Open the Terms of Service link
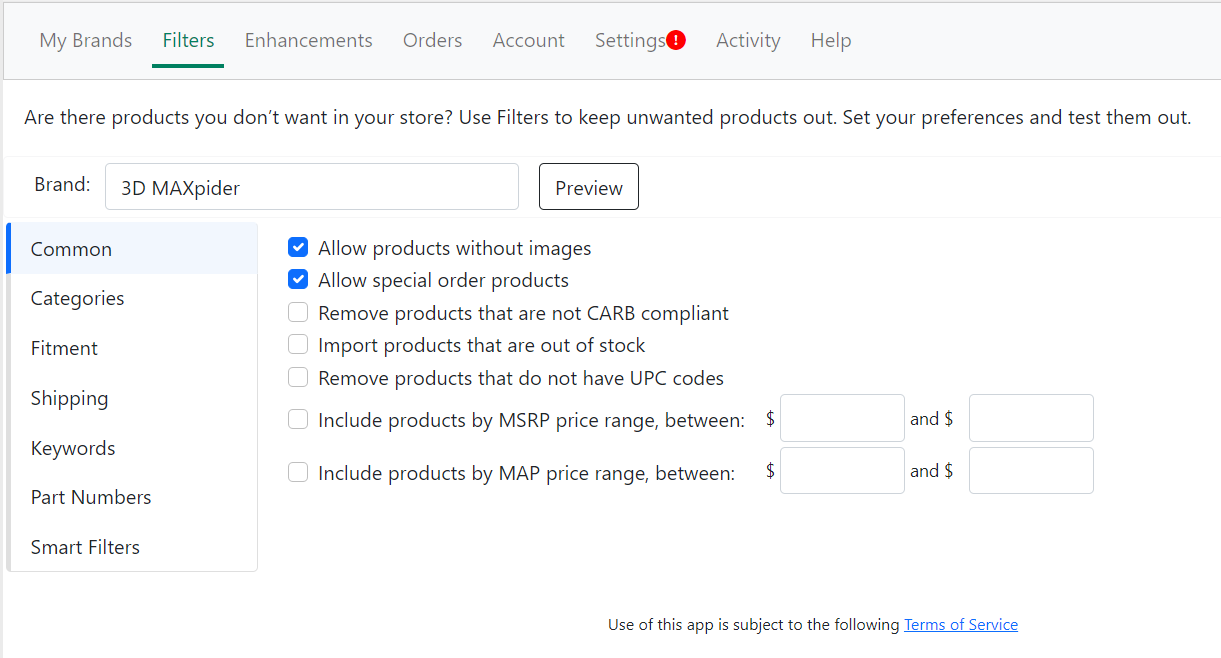 960,625
